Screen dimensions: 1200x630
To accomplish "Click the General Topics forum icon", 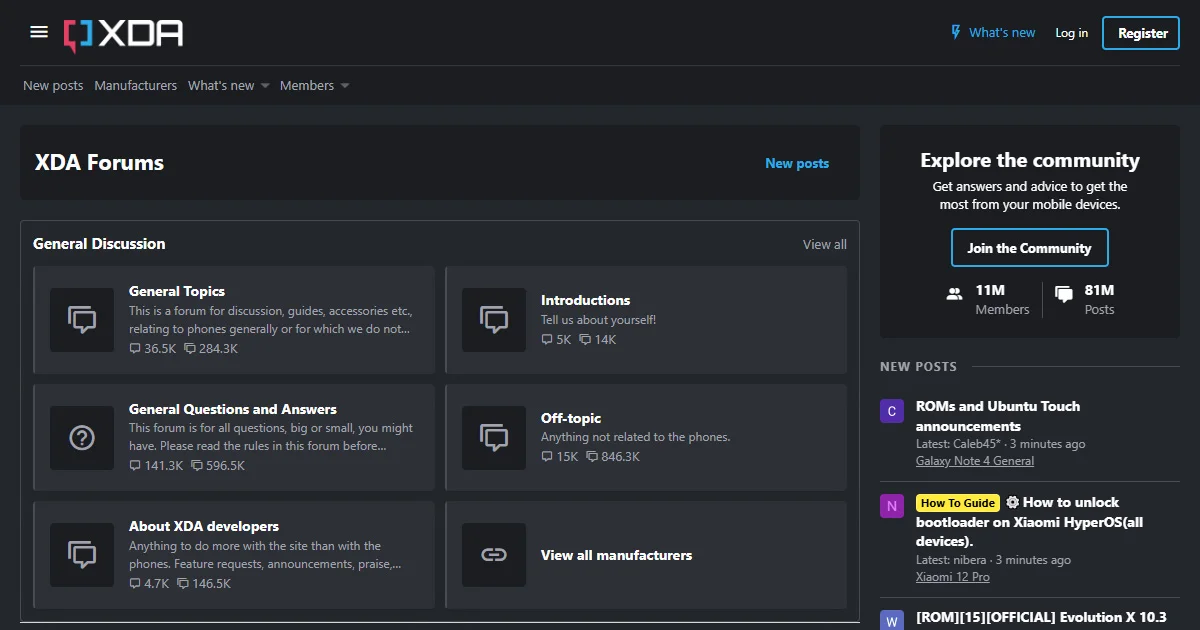I will (82, 320).
